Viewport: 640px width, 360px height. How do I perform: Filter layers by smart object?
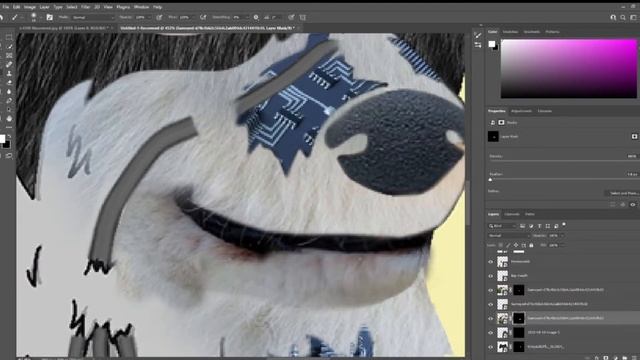click(556, 226)
